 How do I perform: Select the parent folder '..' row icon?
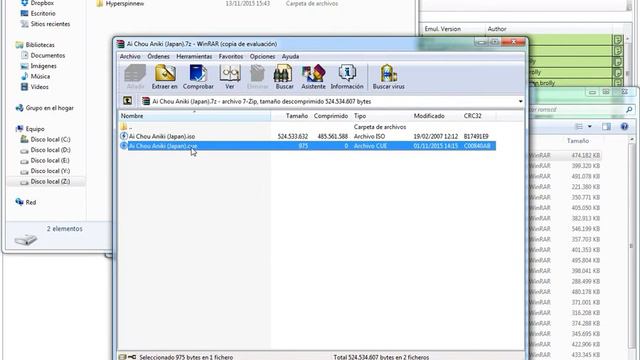(124, 127)
